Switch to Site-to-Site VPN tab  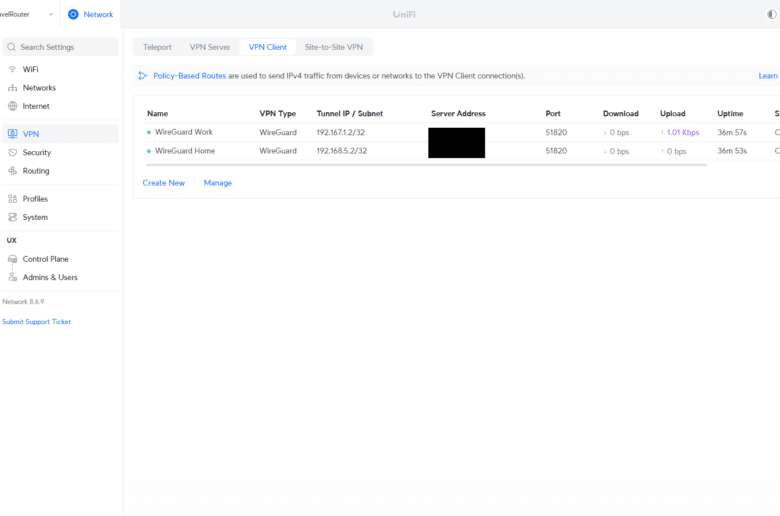tap(334, 47)
